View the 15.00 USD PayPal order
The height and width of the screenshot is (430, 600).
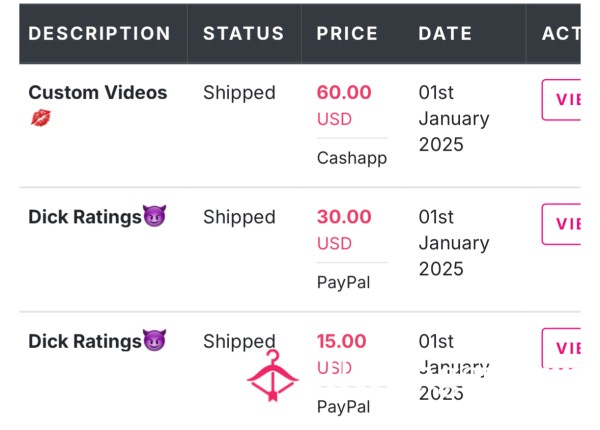click(x=561, y=348)
